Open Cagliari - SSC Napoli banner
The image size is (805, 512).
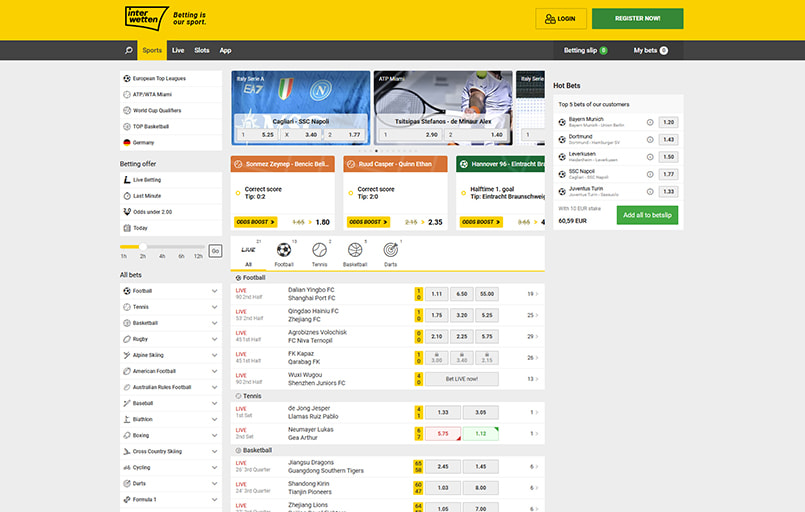tap(300, 108)
